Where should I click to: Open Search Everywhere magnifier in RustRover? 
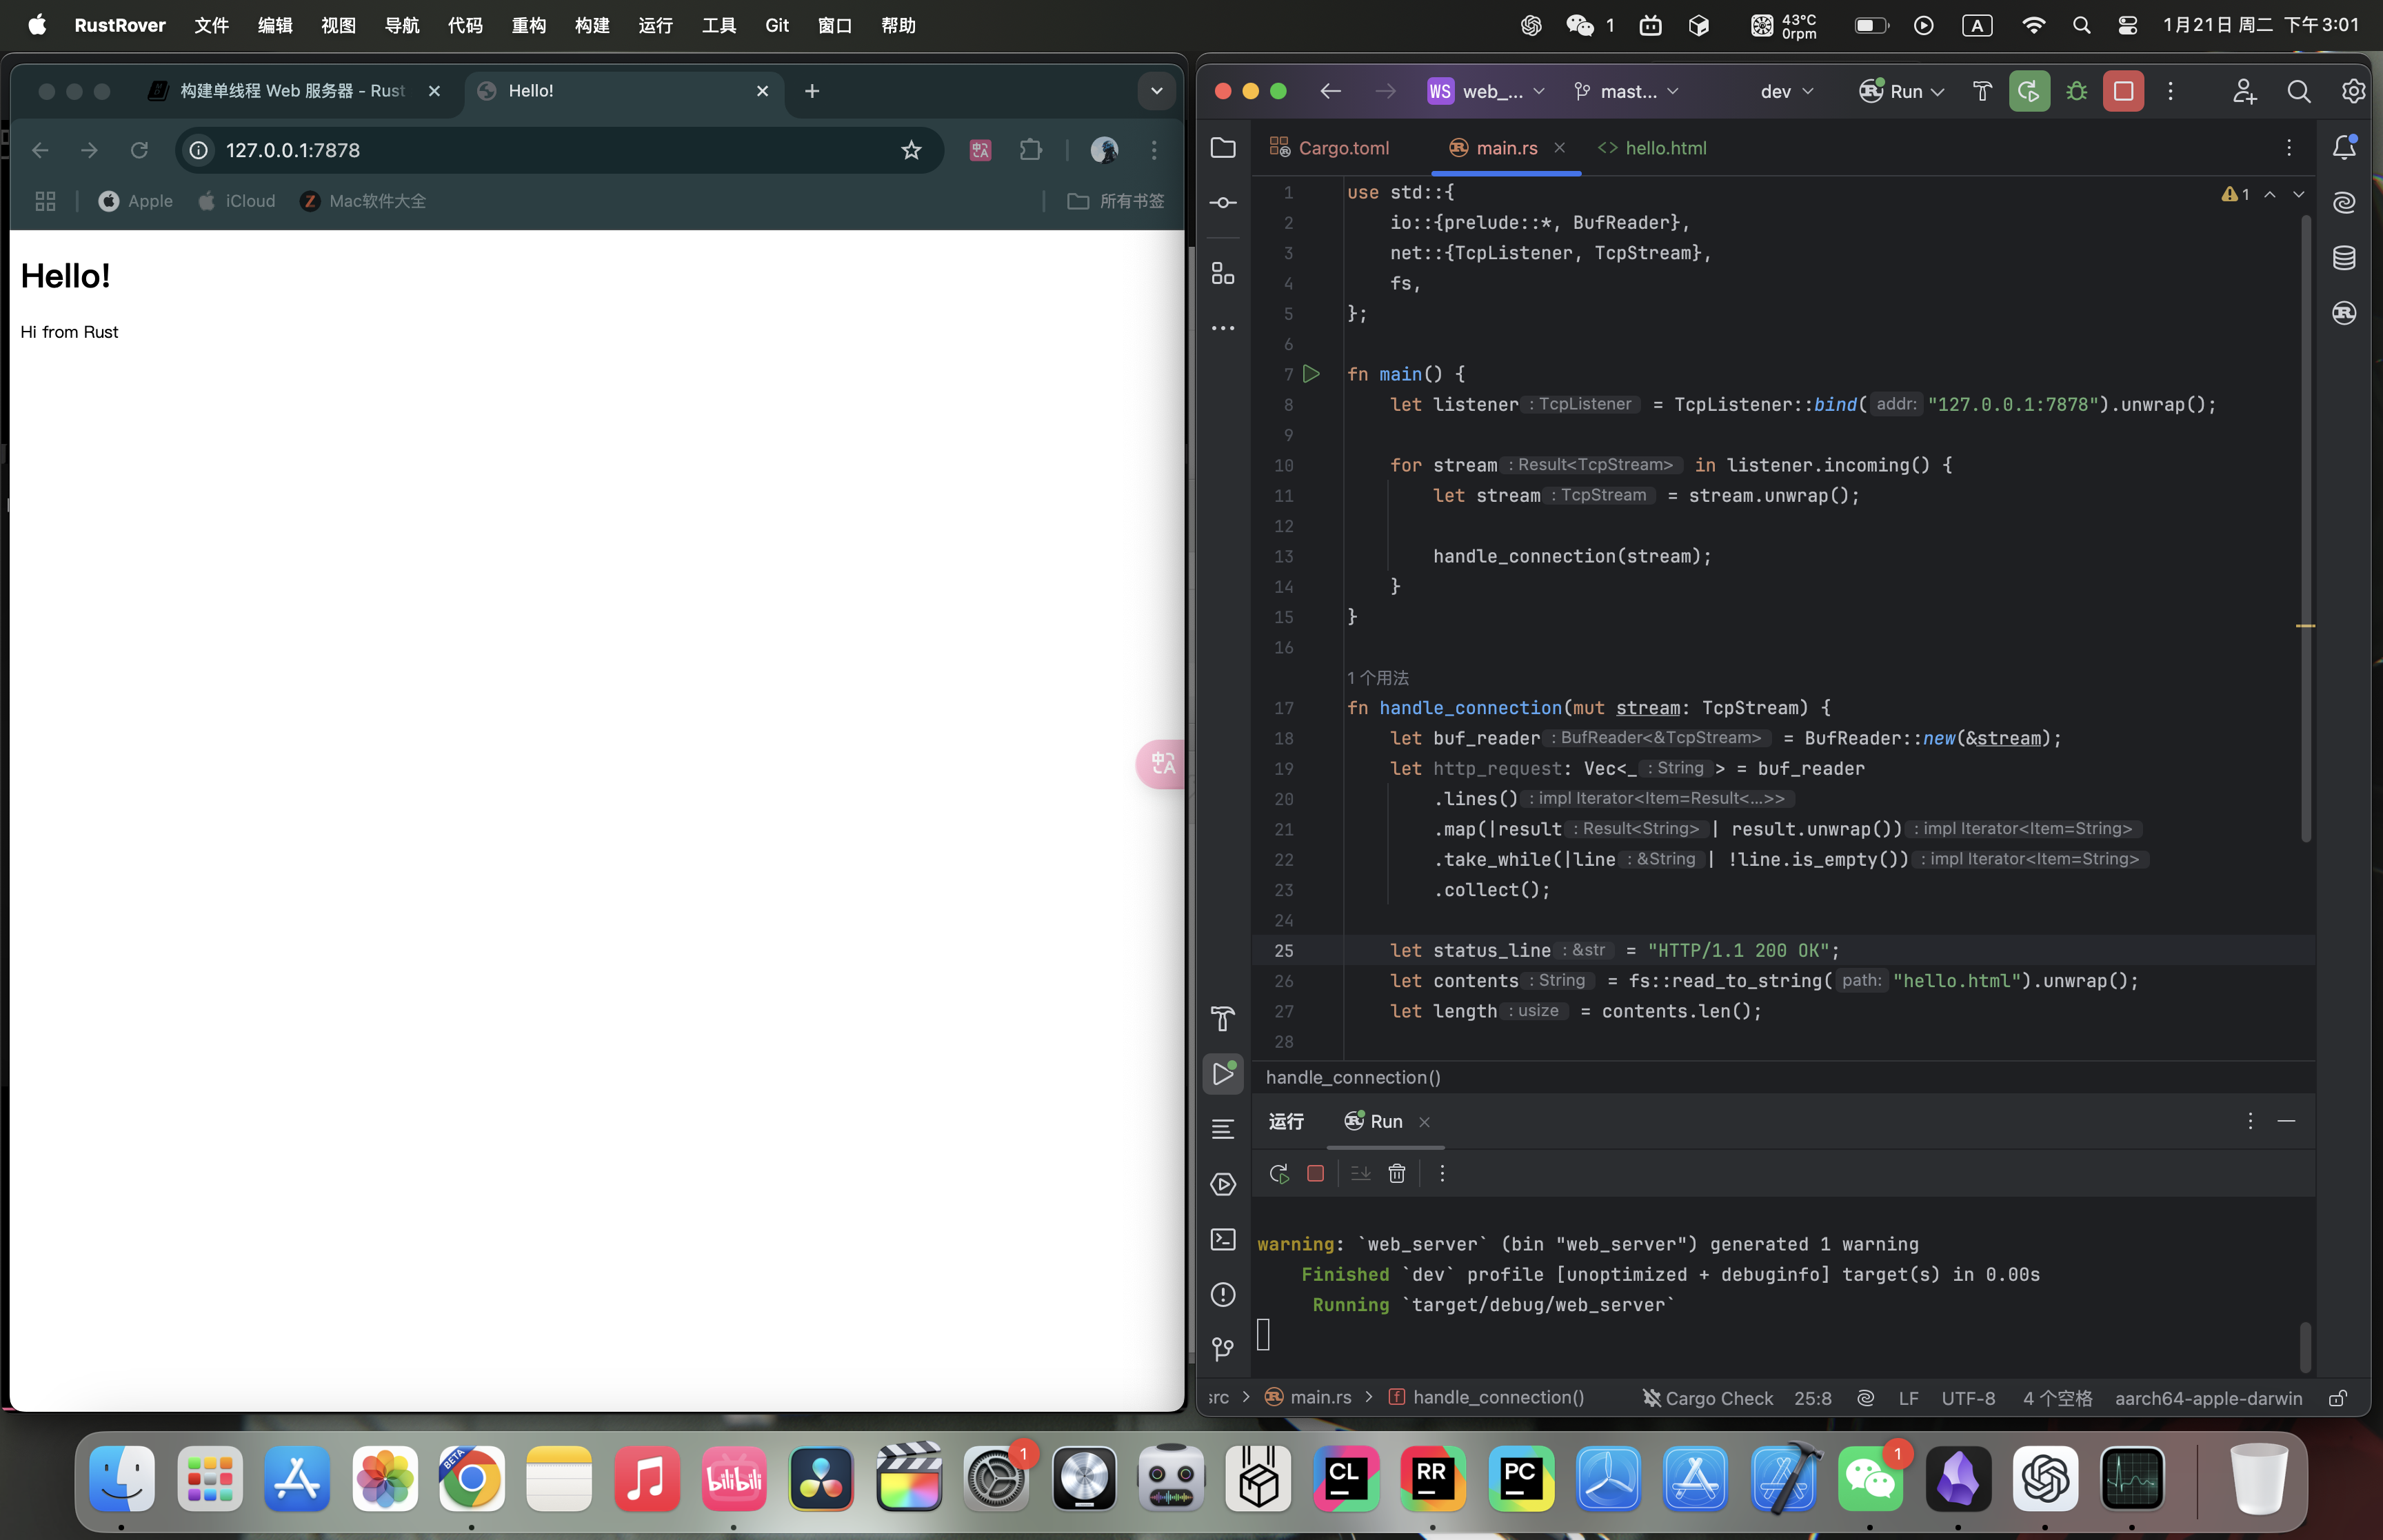[x=2298, y=91]
